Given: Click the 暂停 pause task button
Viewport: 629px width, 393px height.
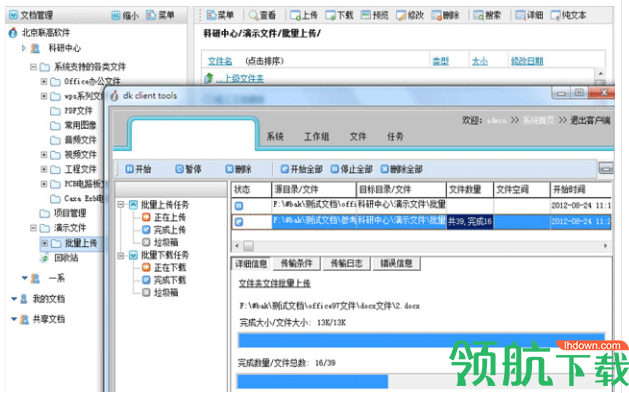Looking at the screenshot, I should click(188, 169).
